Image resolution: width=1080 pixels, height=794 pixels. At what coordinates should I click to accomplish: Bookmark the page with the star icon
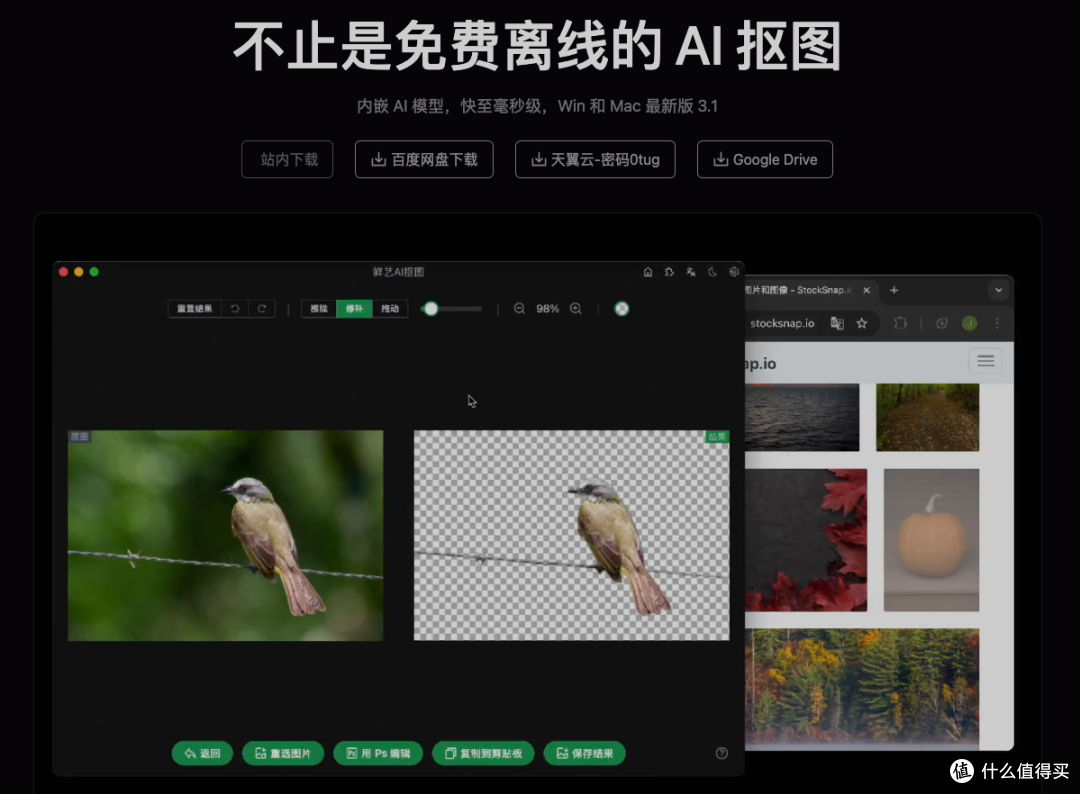click(x=862, y=323)
